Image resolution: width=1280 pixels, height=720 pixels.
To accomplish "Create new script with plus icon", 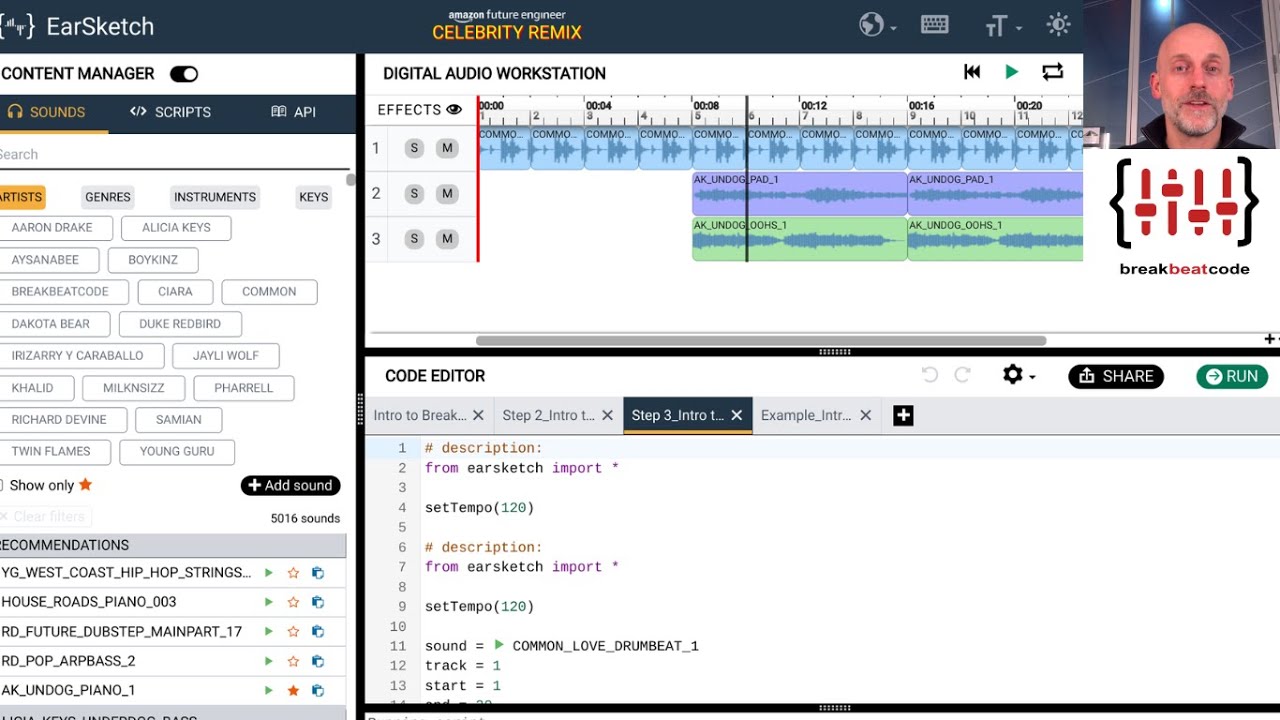I will click(x=903, y=415).
